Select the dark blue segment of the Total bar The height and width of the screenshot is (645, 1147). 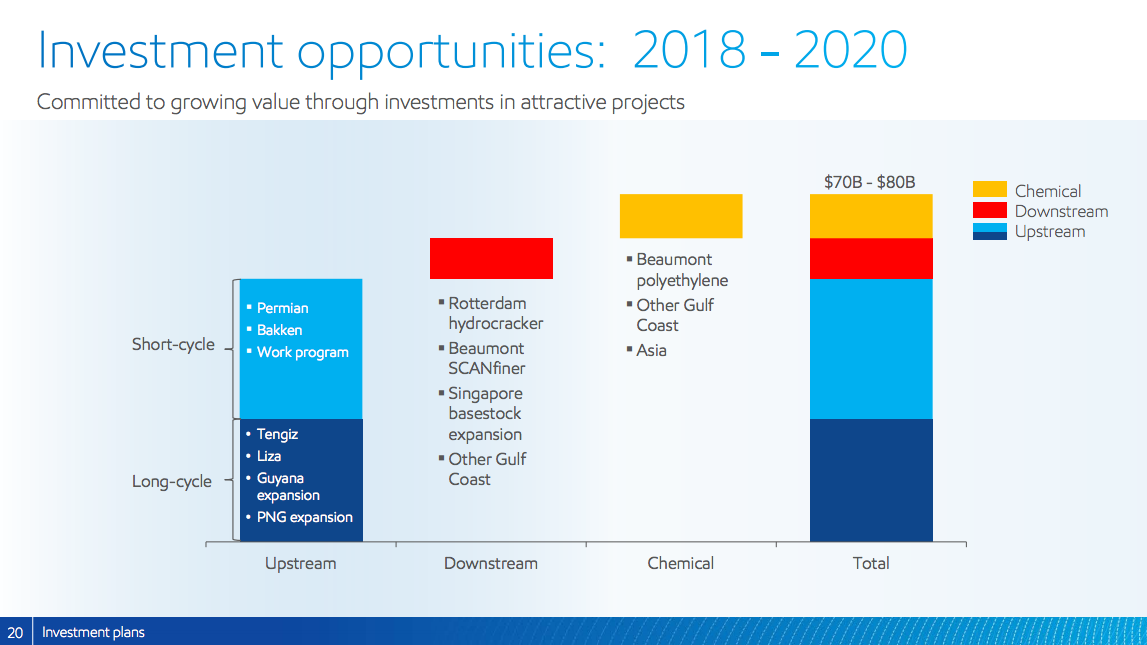[870, 480]
